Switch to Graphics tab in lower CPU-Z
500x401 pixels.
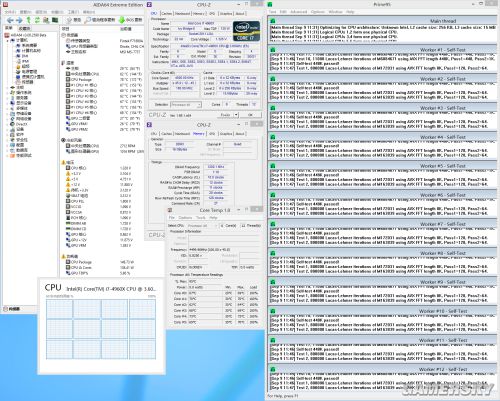click(x=226, y=134)
